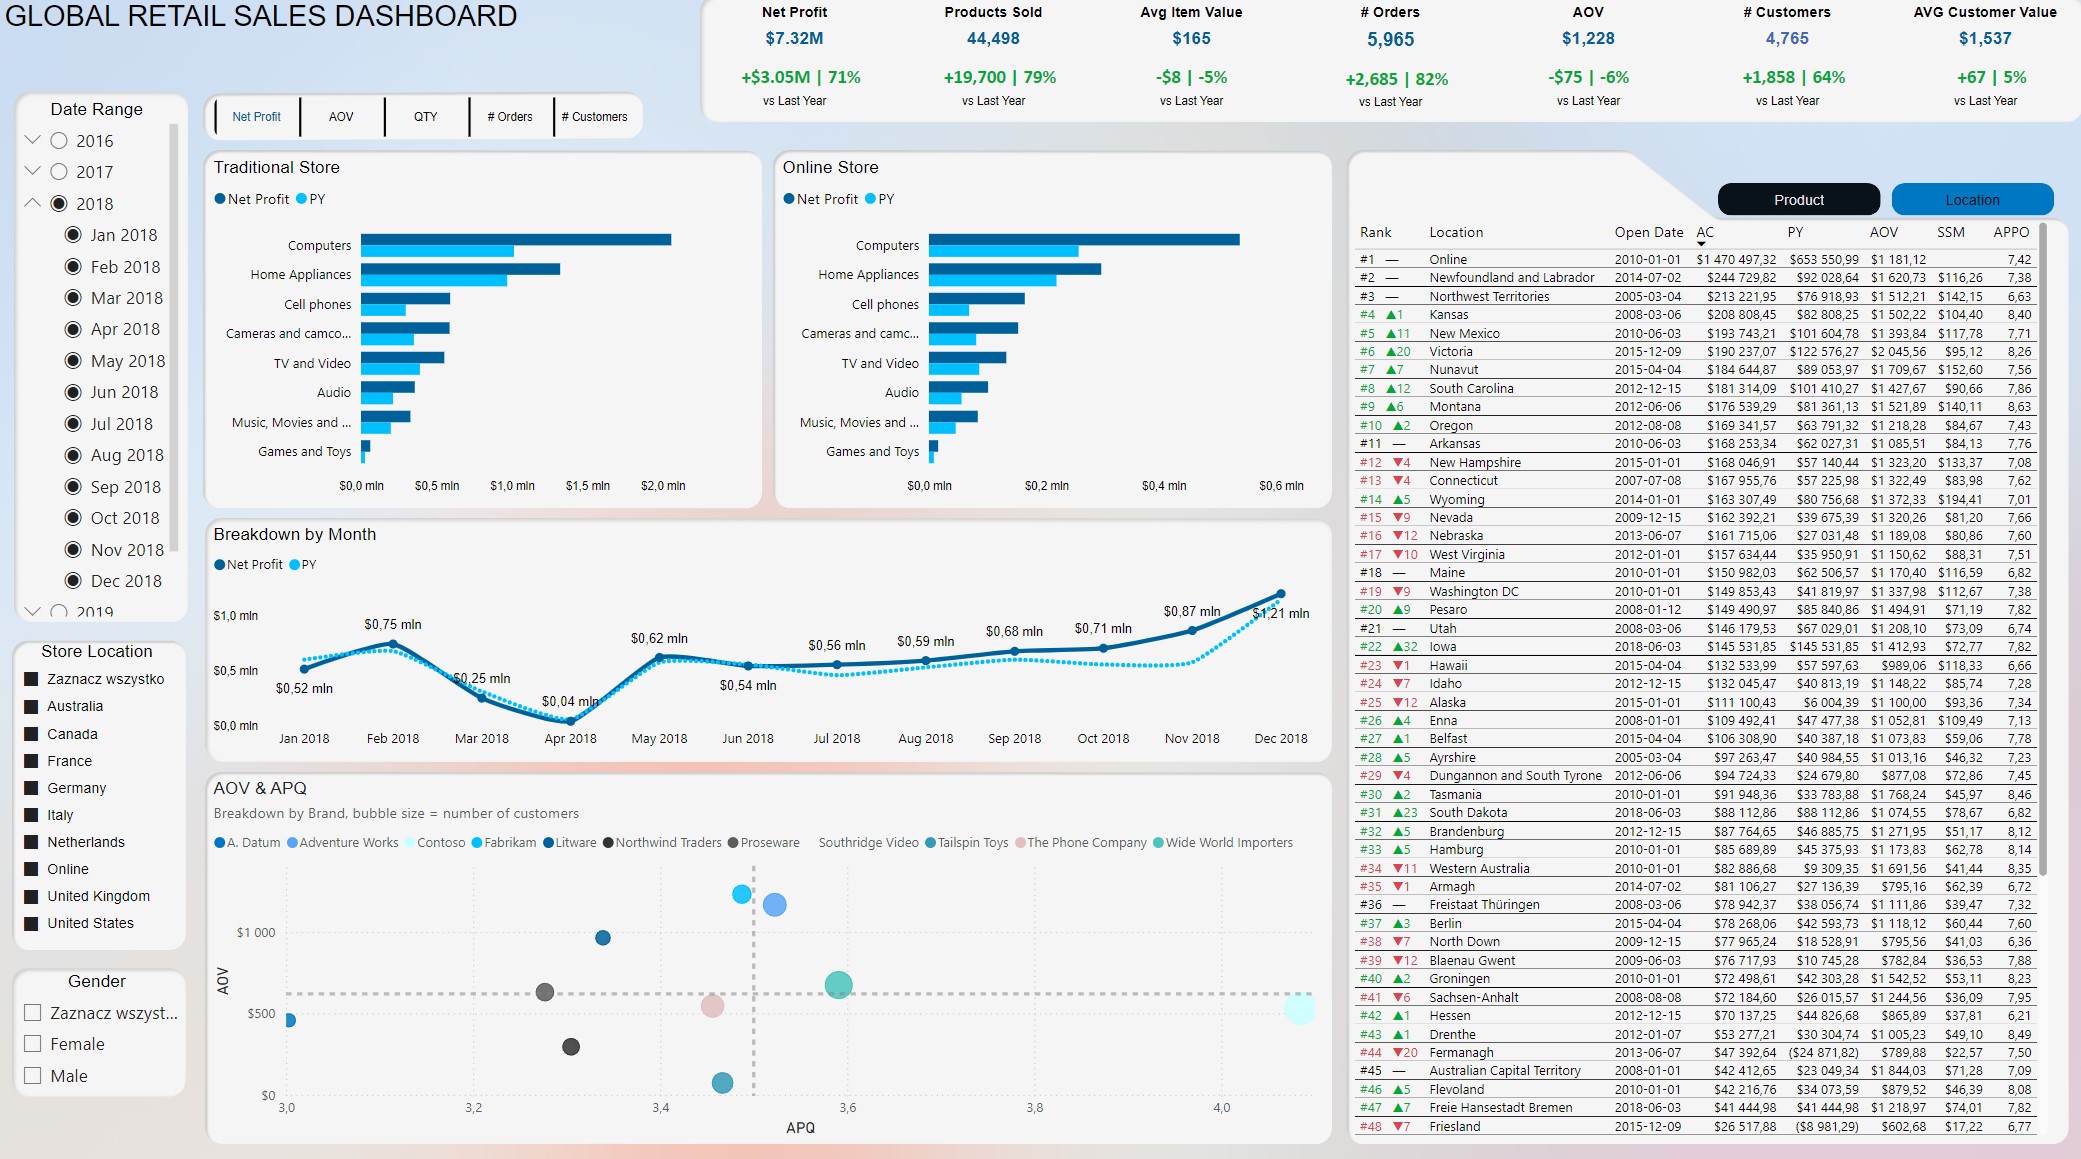Click Kansas green rank-up triangle icon

pyautogui.click(x=1391, y=315)
